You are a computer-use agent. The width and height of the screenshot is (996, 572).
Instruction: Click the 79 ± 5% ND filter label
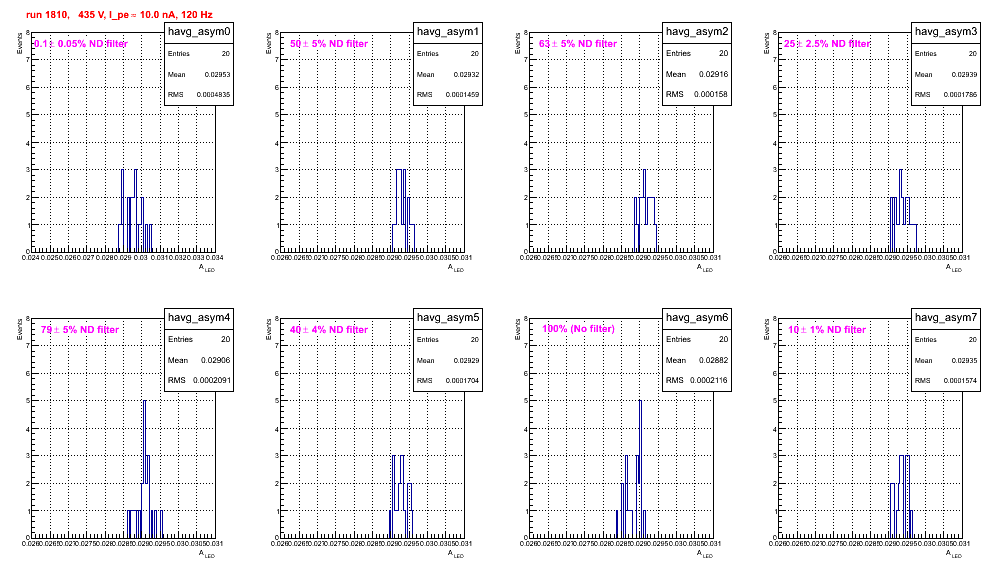point(80,330)
